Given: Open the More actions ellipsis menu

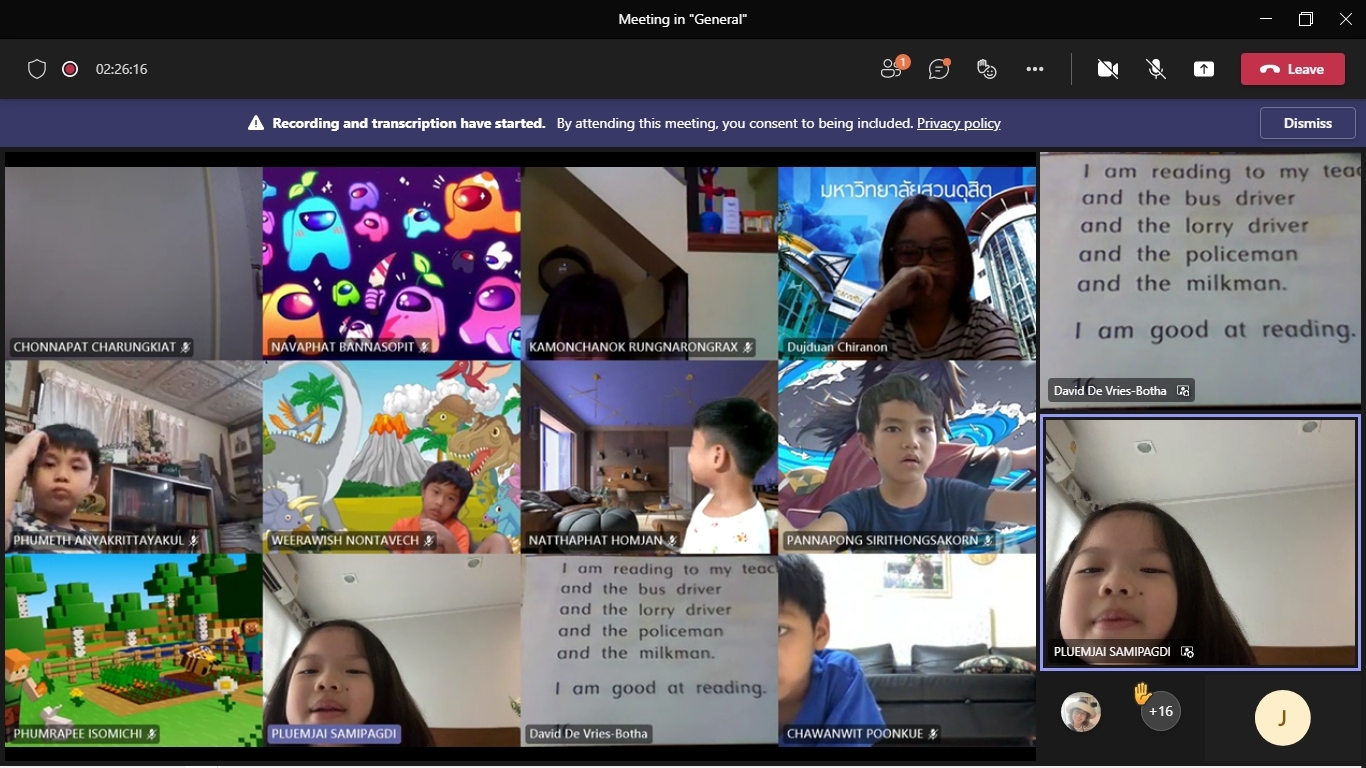Looking at the screenshot, I should [x=1035, y=69].
